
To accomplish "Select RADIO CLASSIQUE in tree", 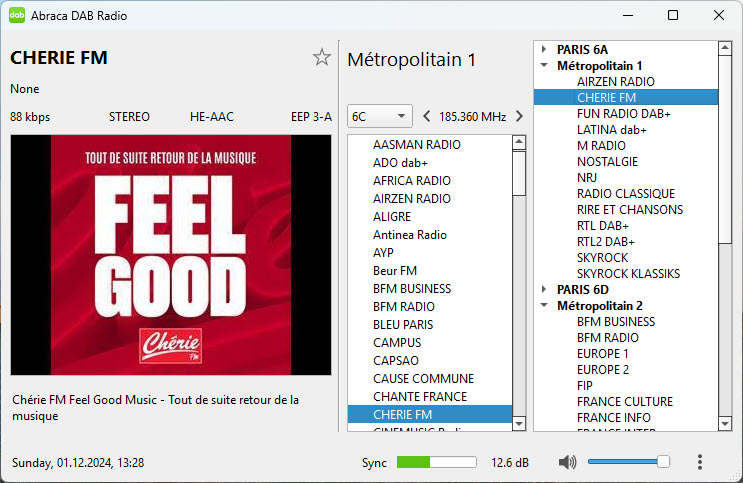I will point(626,194).
